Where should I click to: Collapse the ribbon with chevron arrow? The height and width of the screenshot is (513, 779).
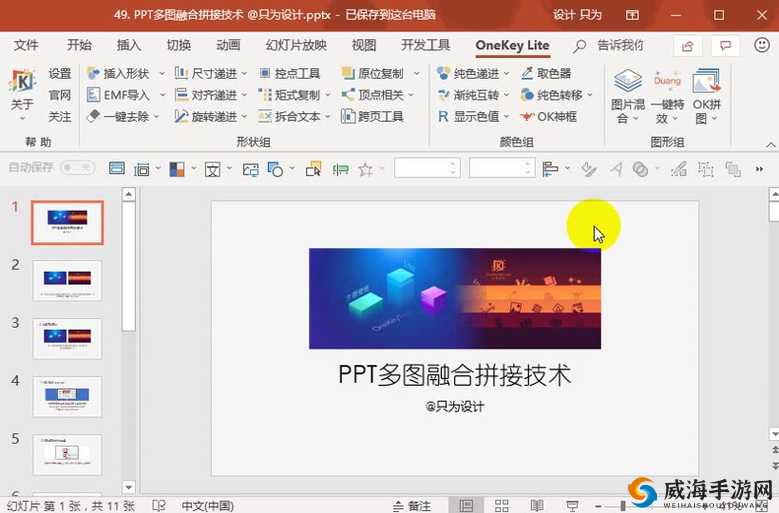click(x=771, y=145)
